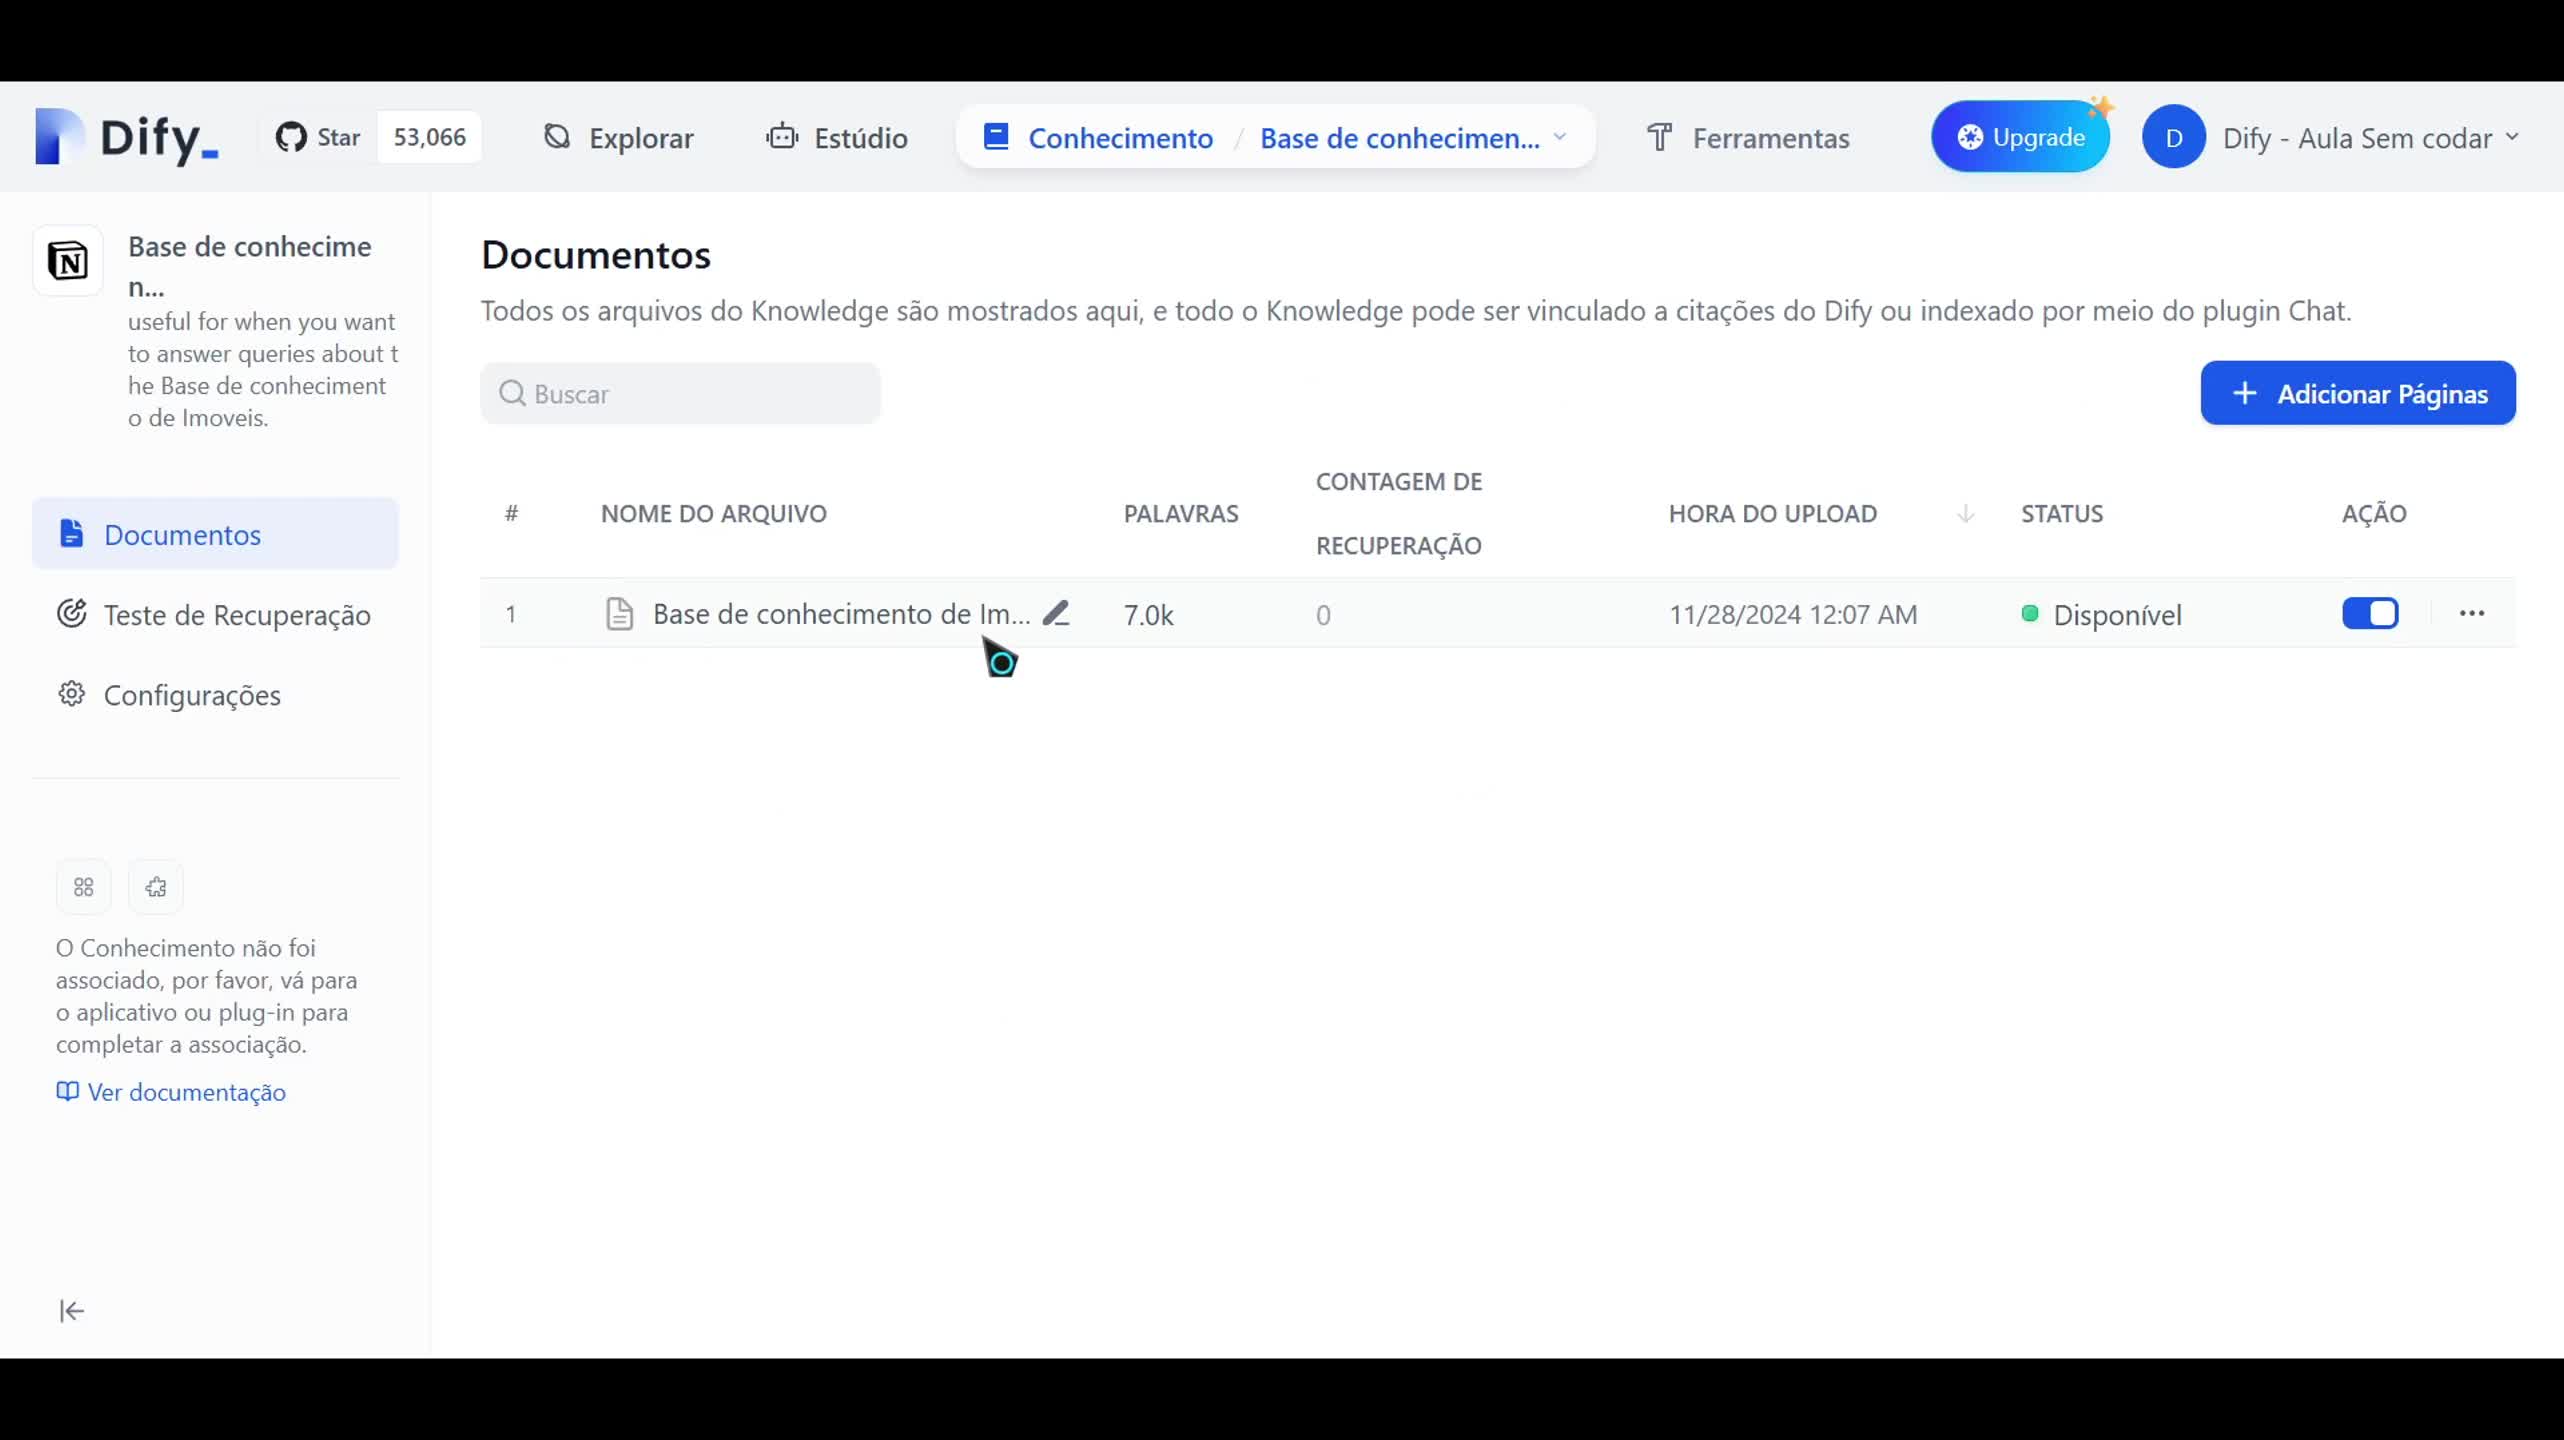The image size is (2564, 1440).
Task: Disable the Disponível document via Ação toggle
Action: click(x=2369, y=614)
